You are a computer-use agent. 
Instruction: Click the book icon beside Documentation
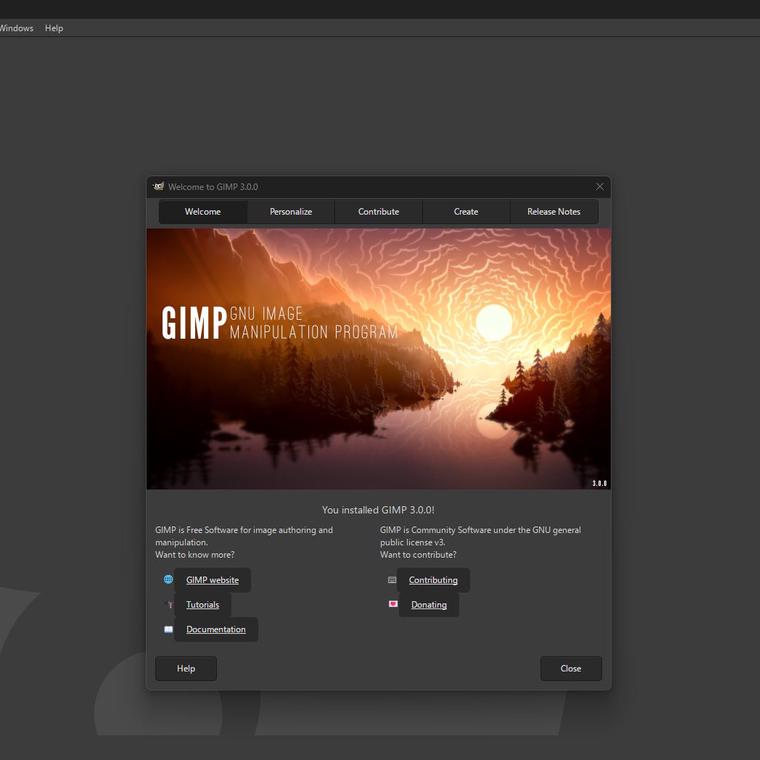click(168, 630)
